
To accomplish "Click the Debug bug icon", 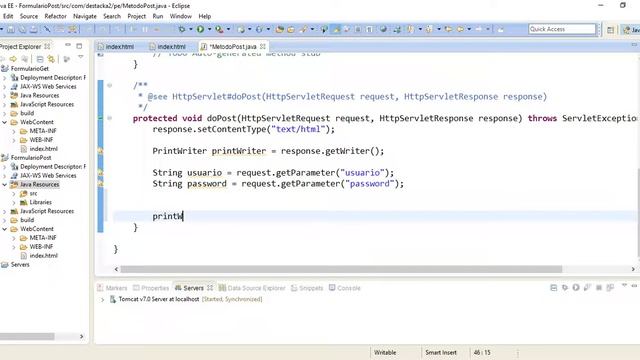I will point(181,29).
